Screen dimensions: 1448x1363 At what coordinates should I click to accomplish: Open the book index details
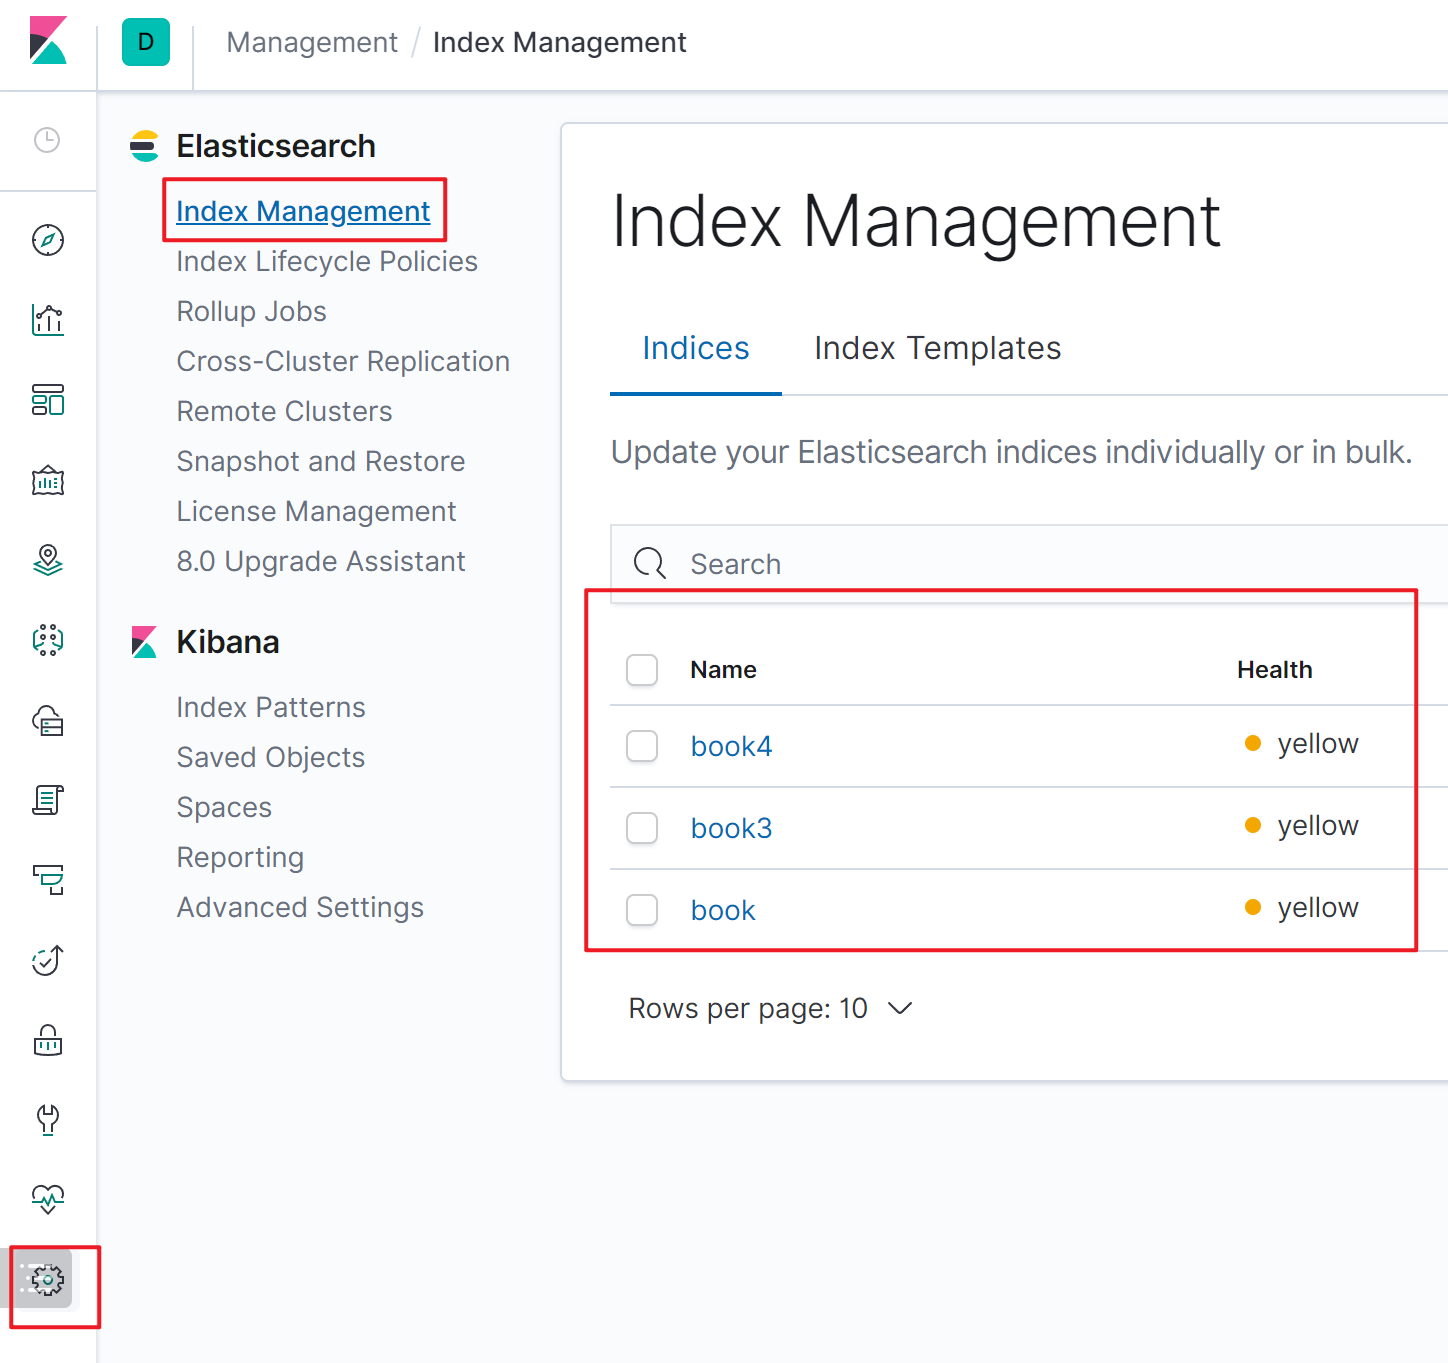(723, 910)
